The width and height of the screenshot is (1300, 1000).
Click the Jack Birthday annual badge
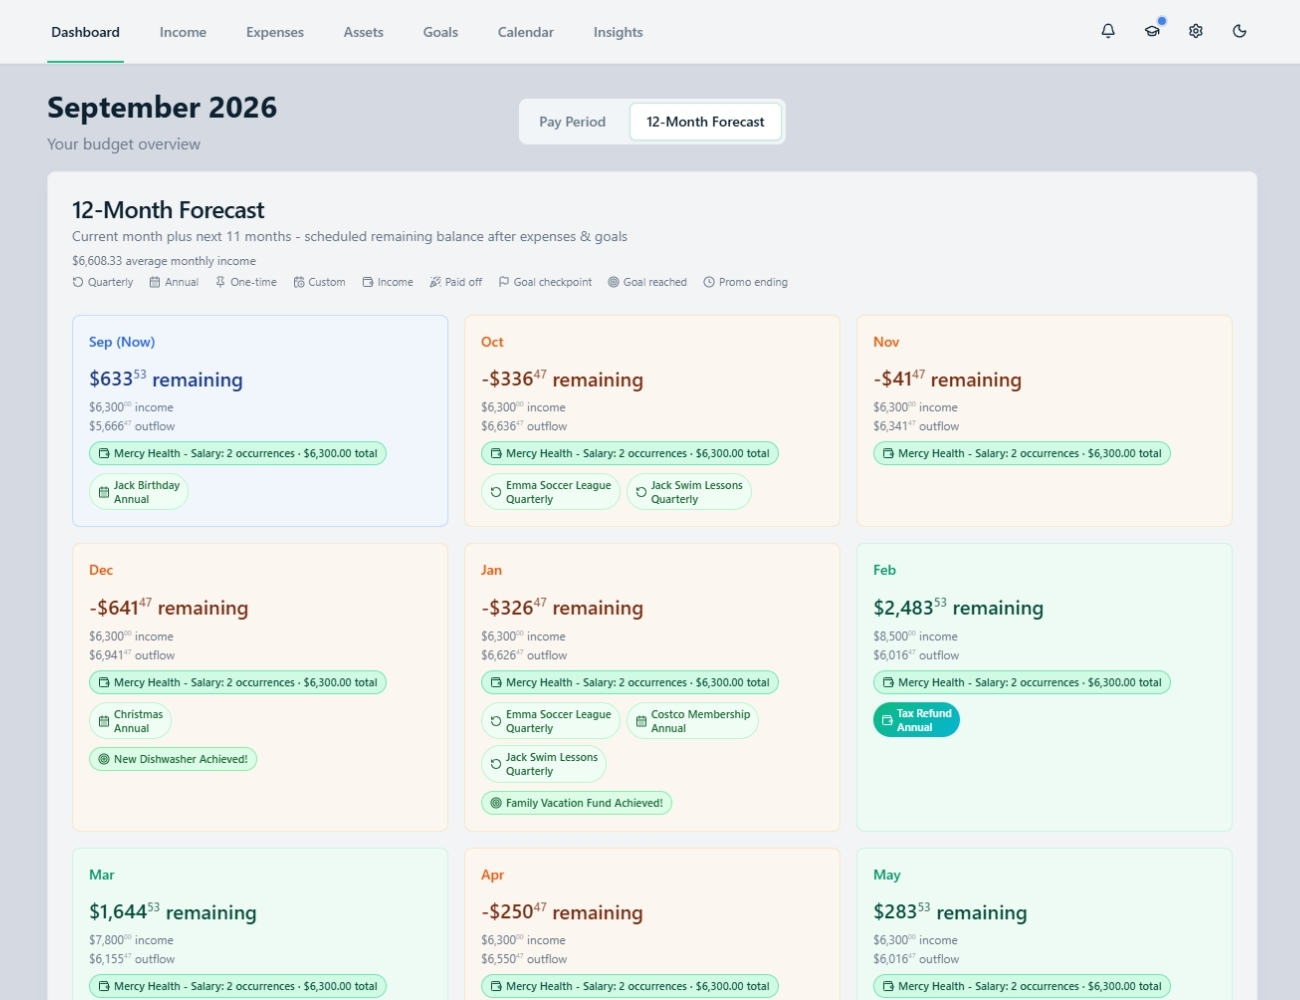tap(138, 492)
